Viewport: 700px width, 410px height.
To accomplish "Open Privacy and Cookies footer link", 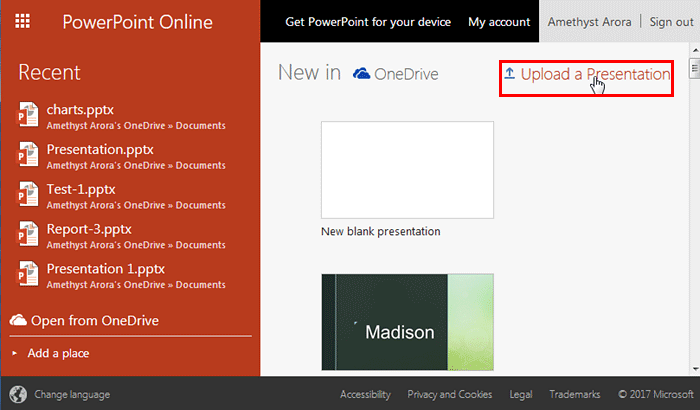I will point(450,394).
